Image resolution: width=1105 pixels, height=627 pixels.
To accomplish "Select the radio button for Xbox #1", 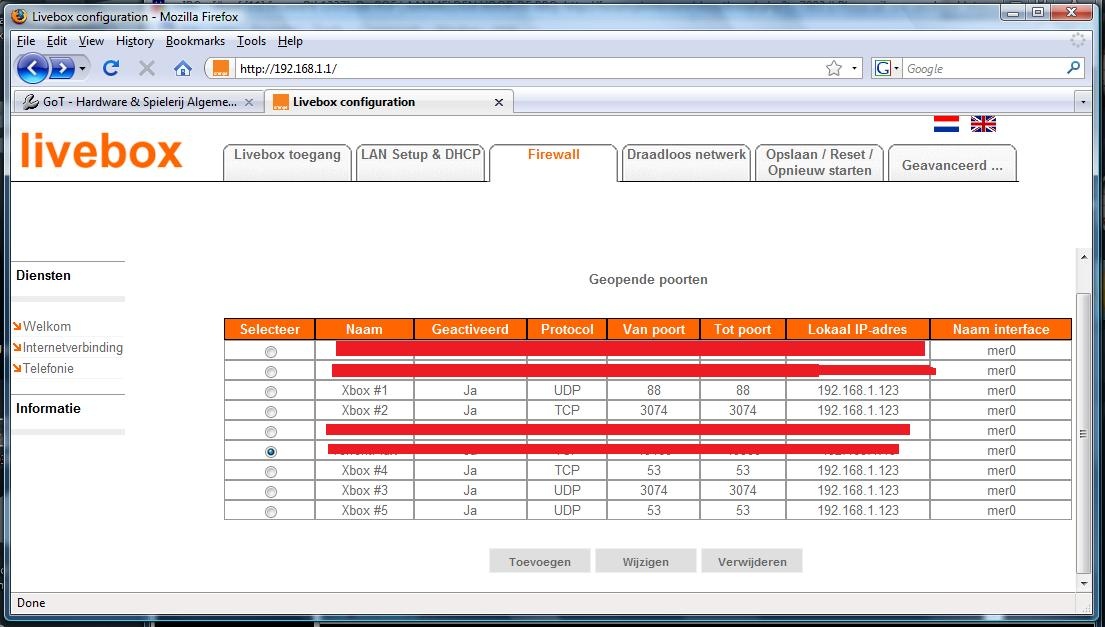I will (x=271, y=392).
